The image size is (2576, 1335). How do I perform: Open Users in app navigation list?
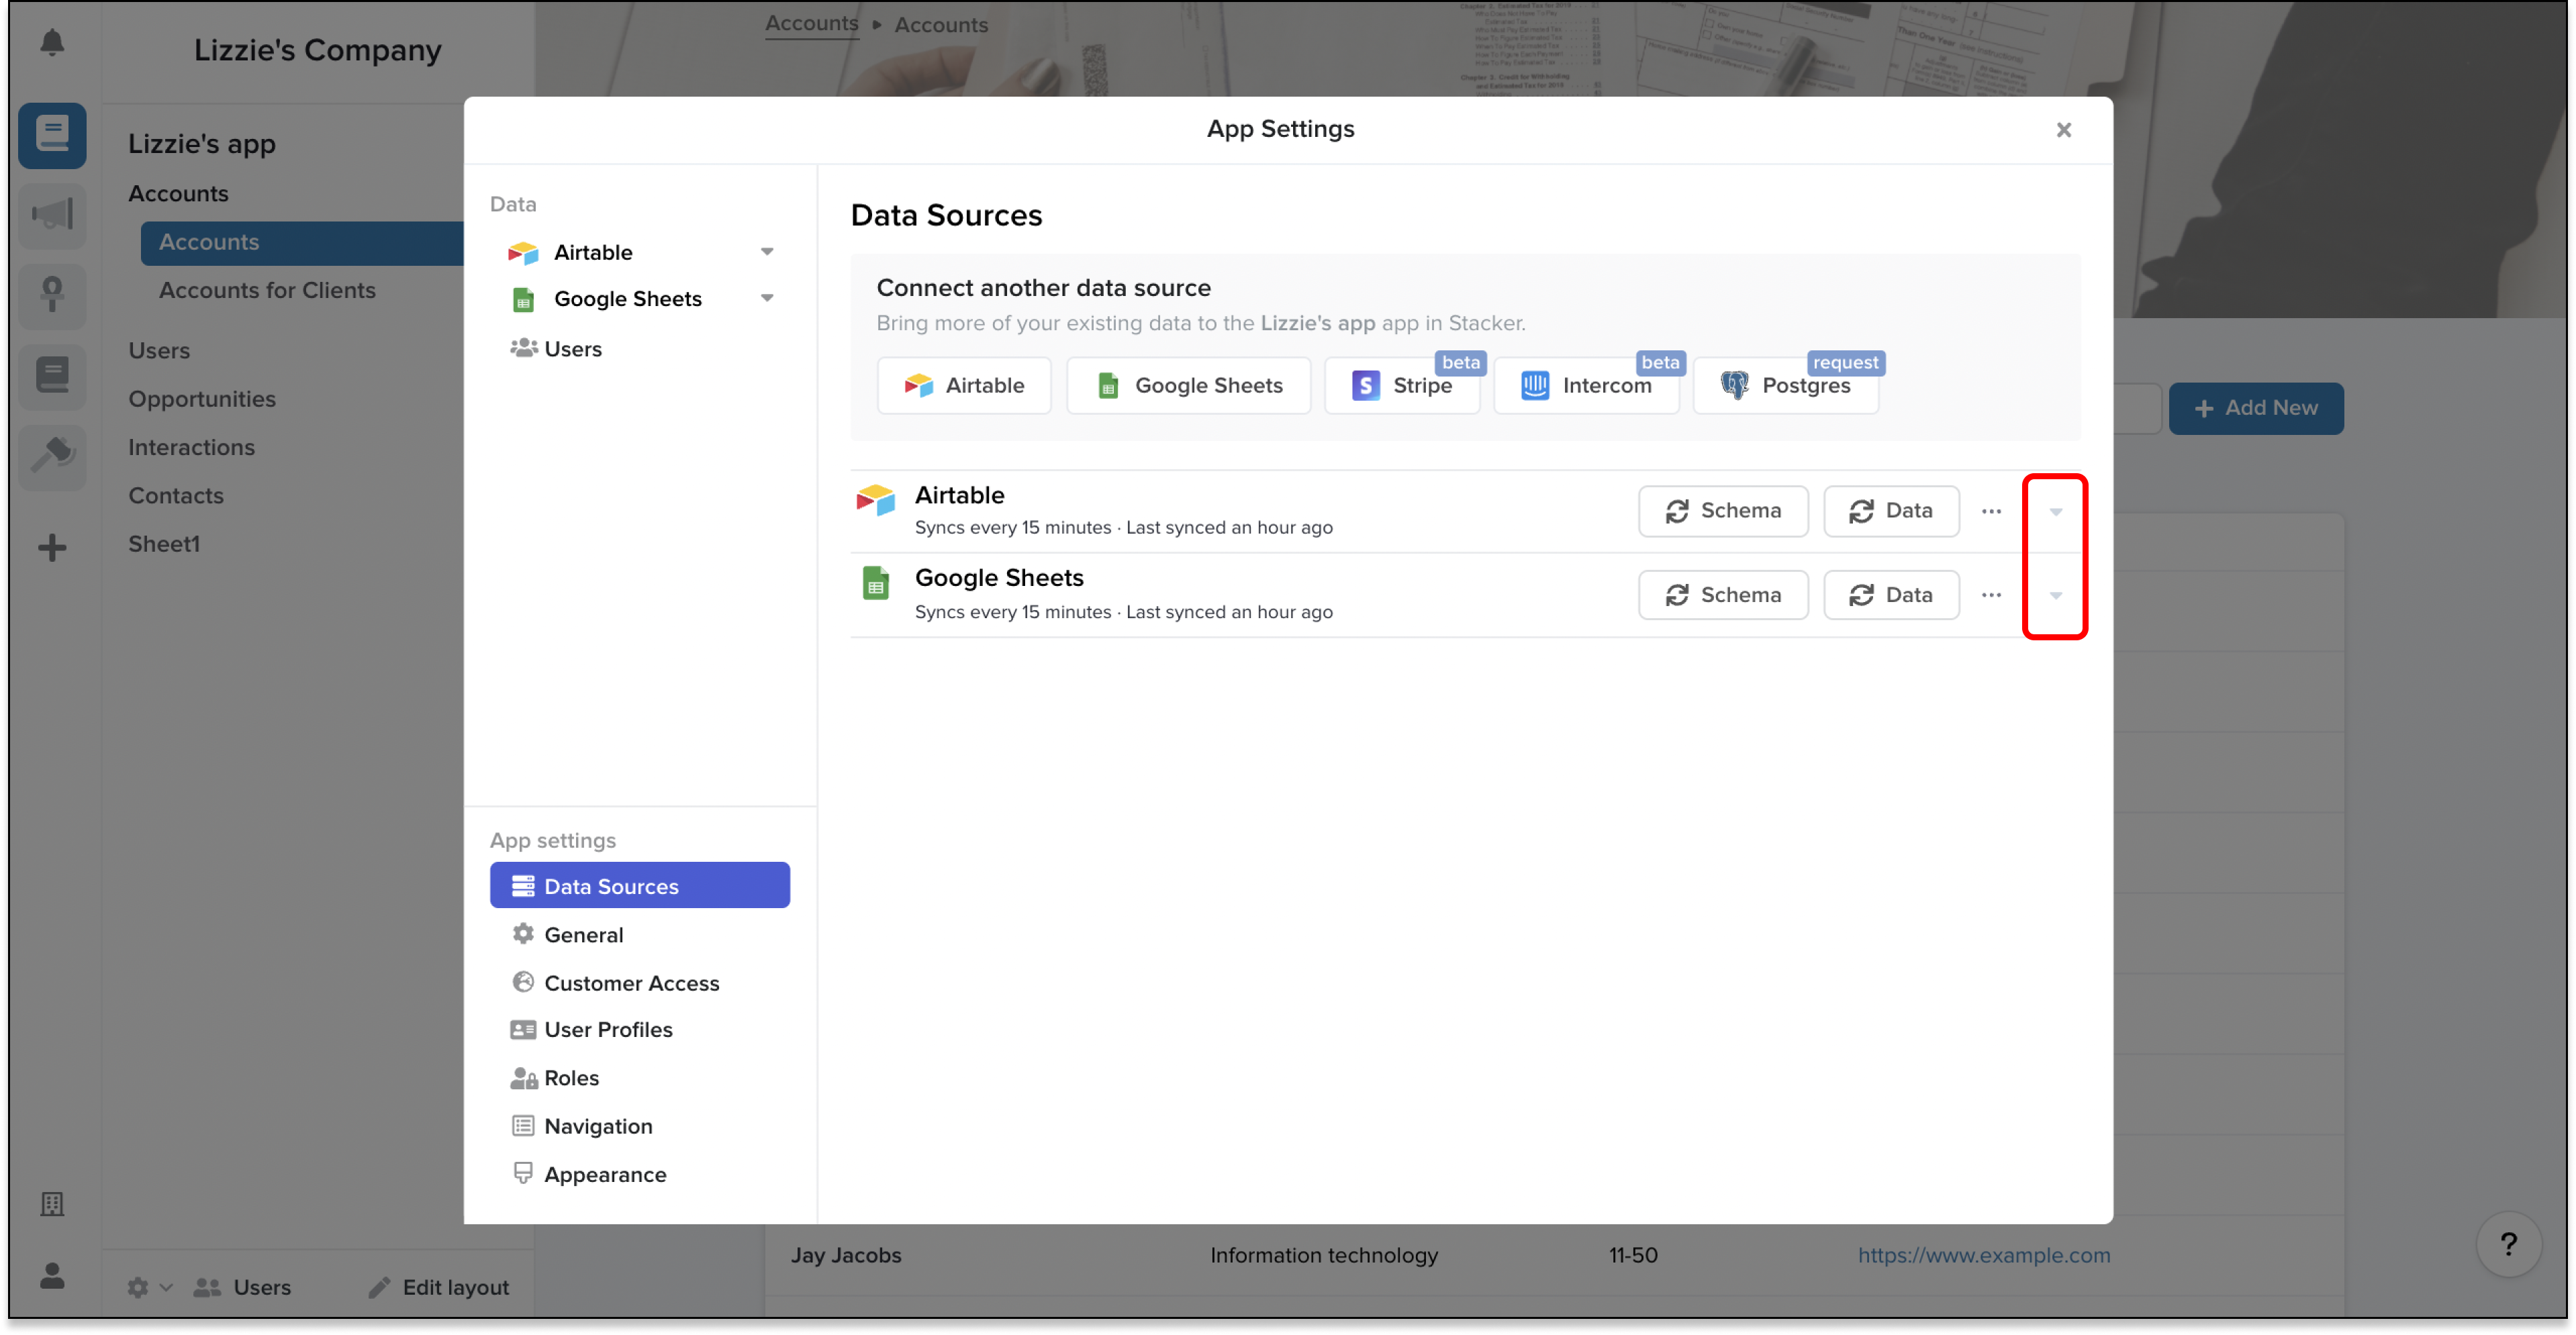pos(159,351)
